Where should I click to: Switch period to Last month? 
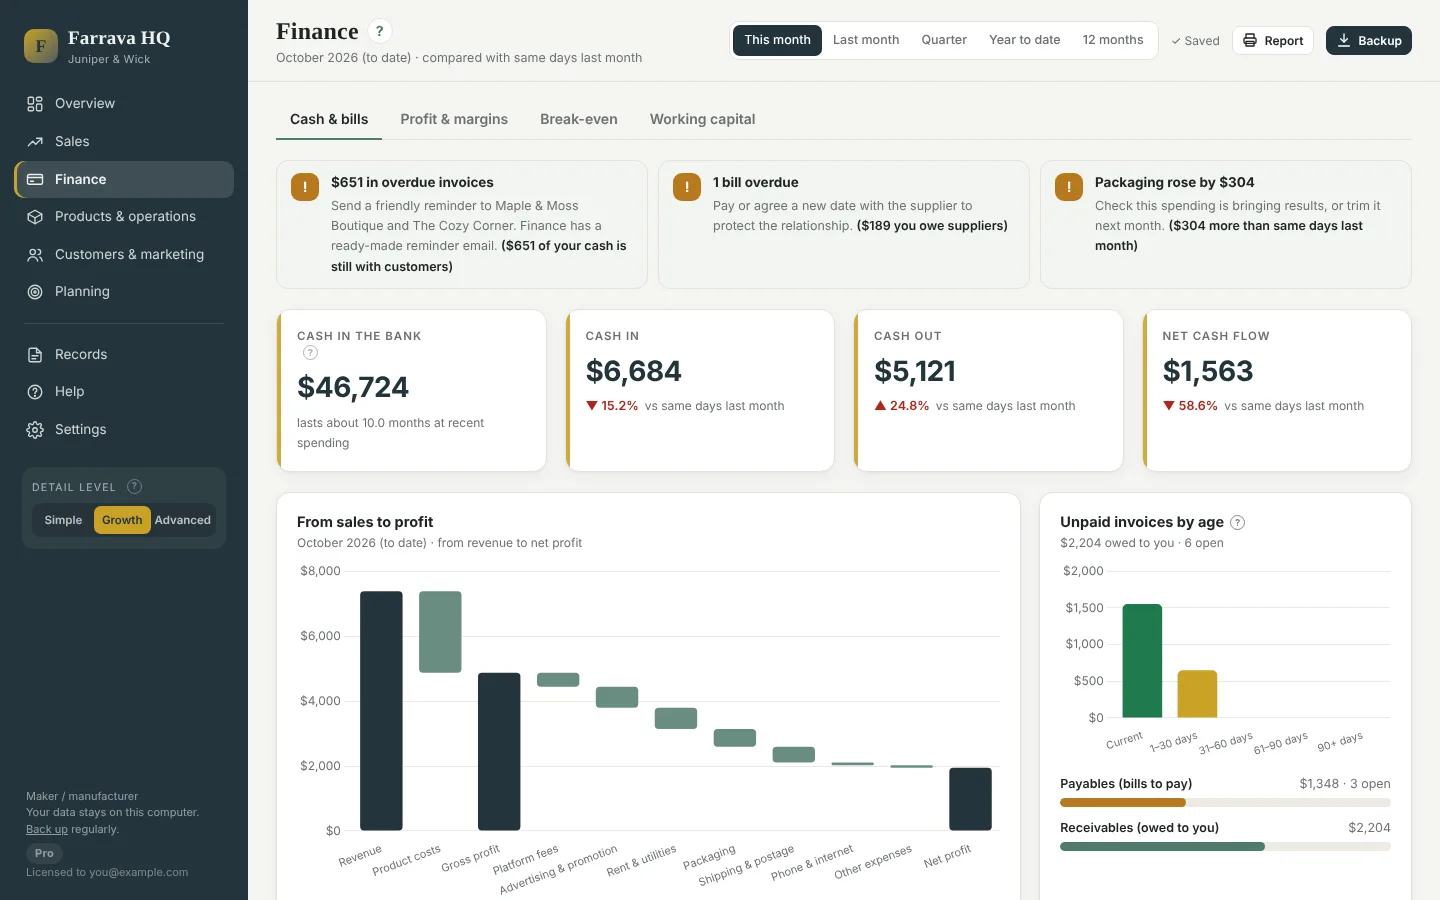click(866, 40)
